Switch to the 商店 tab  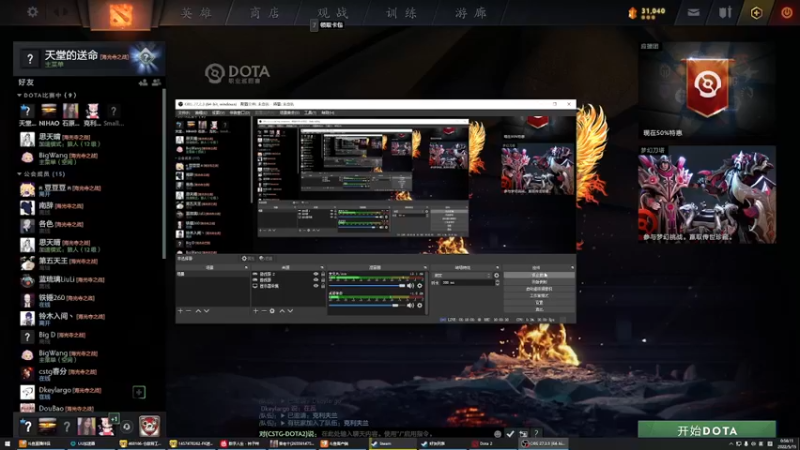coord(265,13)
